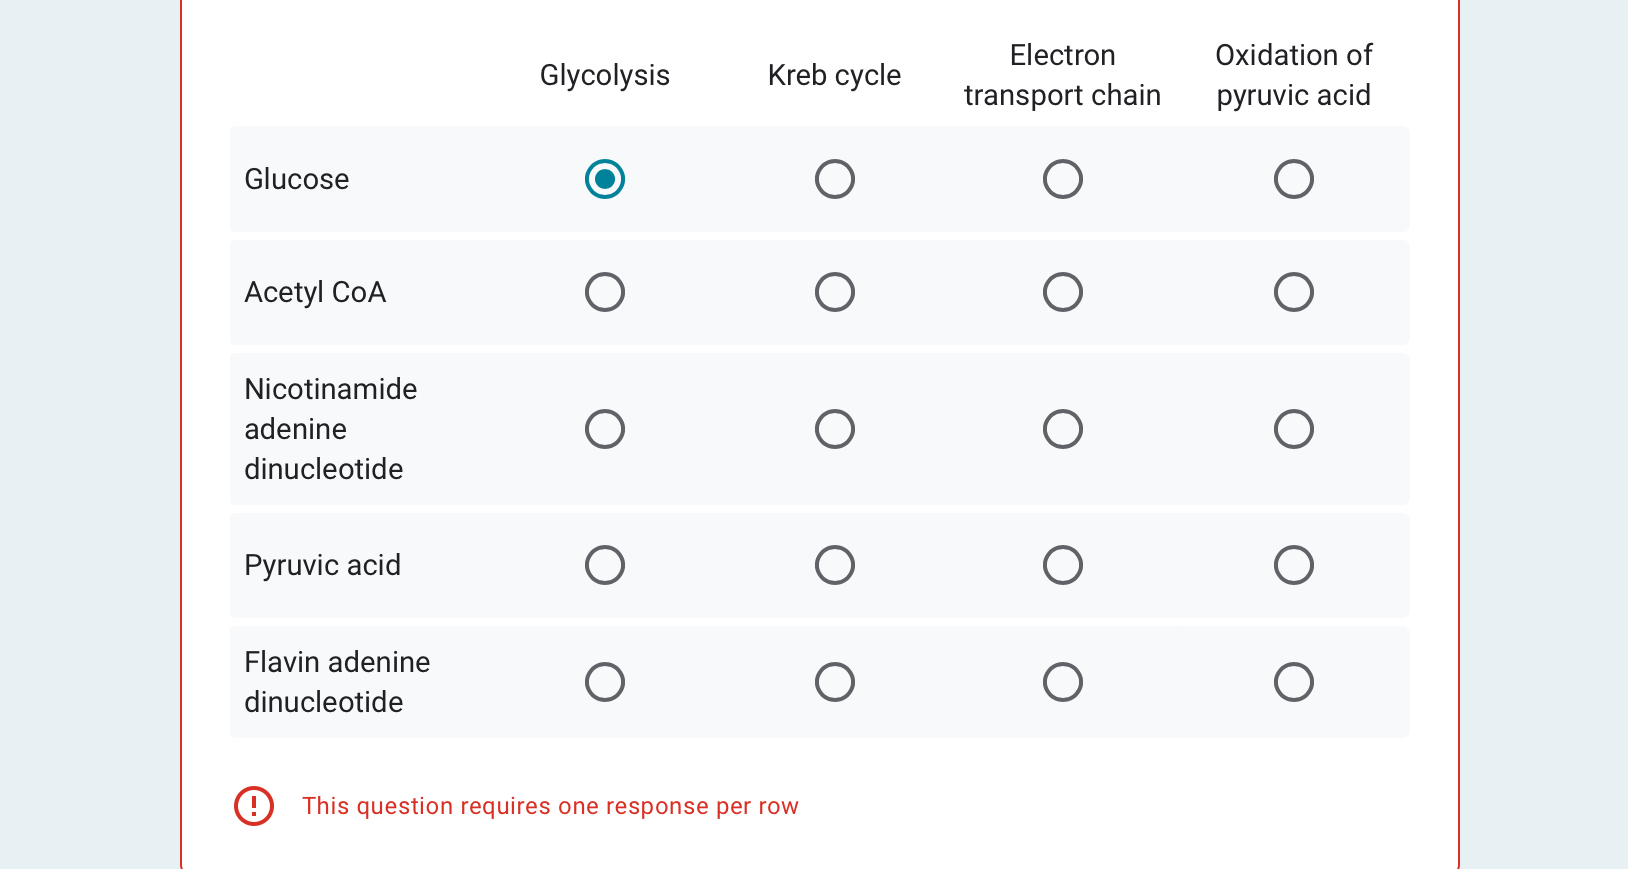This screenshot has height=869, width=1628.
Task: Click the red exclamation warning icon
Action: coord(253,806)
